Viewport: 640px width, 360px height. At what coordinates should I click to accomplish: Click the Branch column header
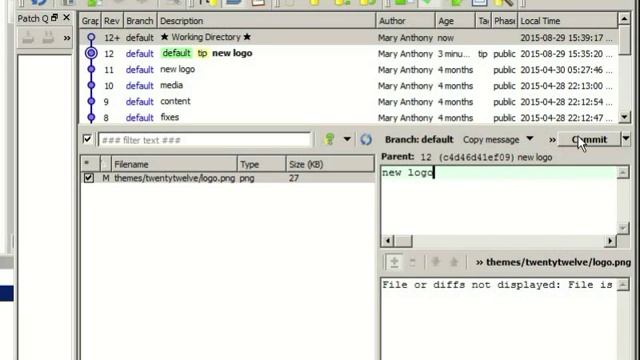pyautogui.click(x=140, y=21)
